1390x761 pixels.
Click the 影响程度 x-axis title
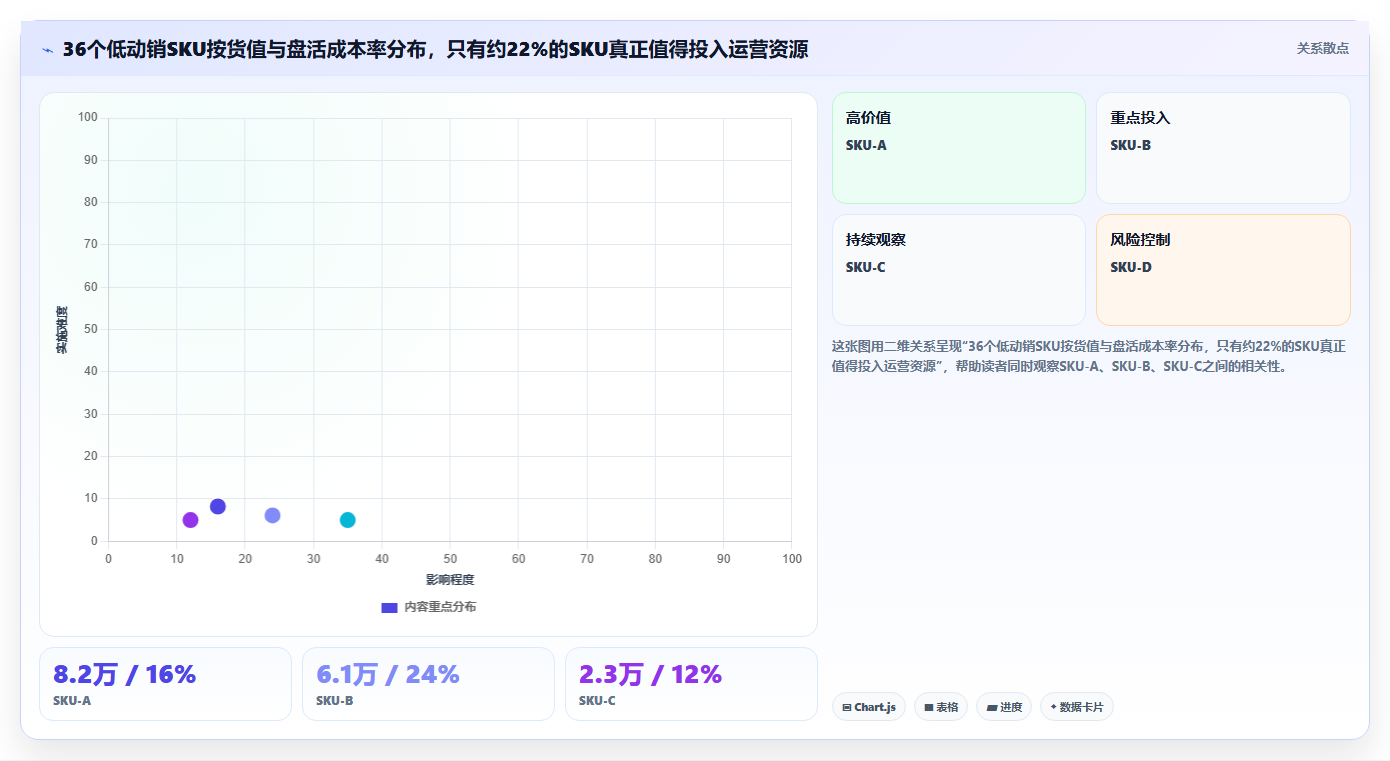pyautogui.click(x=450, y=579)
